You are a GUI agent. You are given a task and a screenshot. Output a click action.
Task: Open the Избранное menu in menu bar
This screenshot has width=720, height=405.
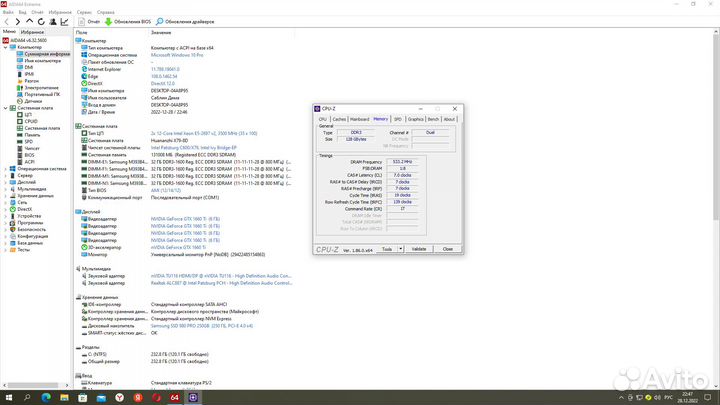tap(60, 12)
